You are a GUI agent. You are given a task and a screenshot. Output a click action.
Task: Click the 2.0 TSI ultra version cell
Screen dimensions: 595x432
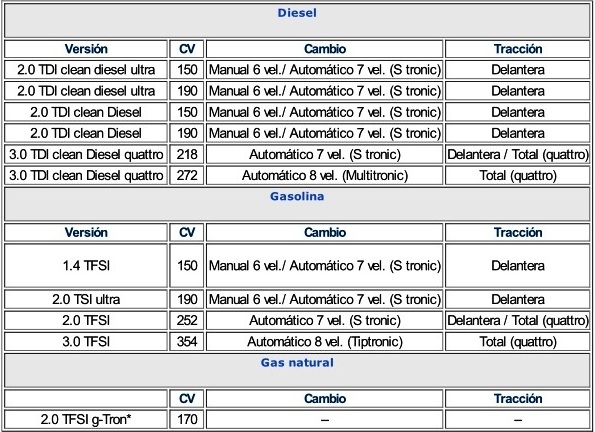[x=86, y=300]
